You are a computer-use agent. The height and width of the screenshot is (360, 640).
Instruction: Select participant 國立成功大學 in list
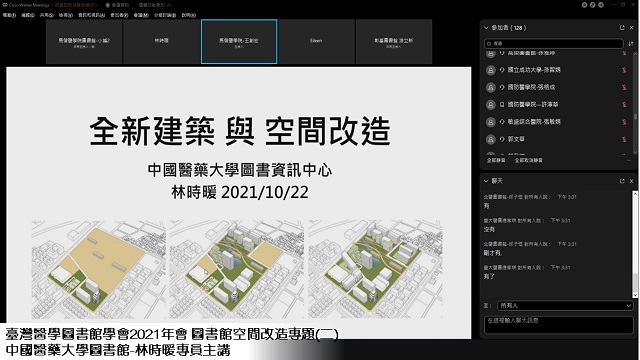pyautogui.click(x=534, y=70)
